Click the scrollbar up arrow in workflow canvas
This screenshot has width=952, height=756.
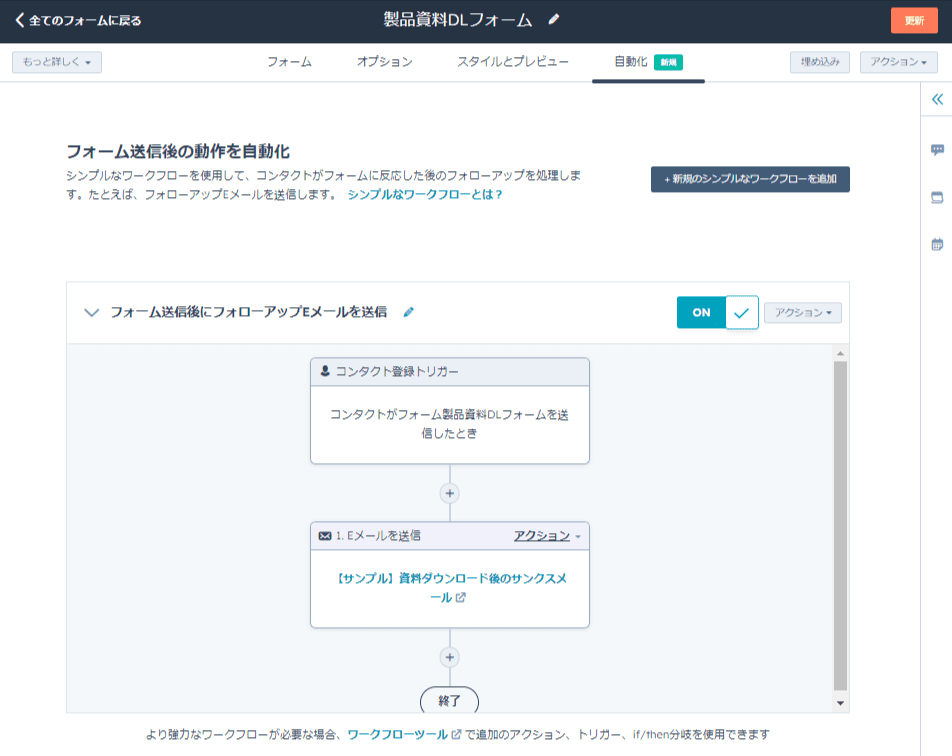840,353
